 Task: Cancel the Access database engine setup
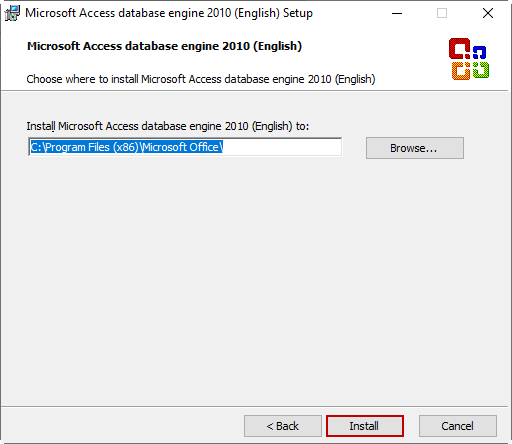(x=458, y=426)
